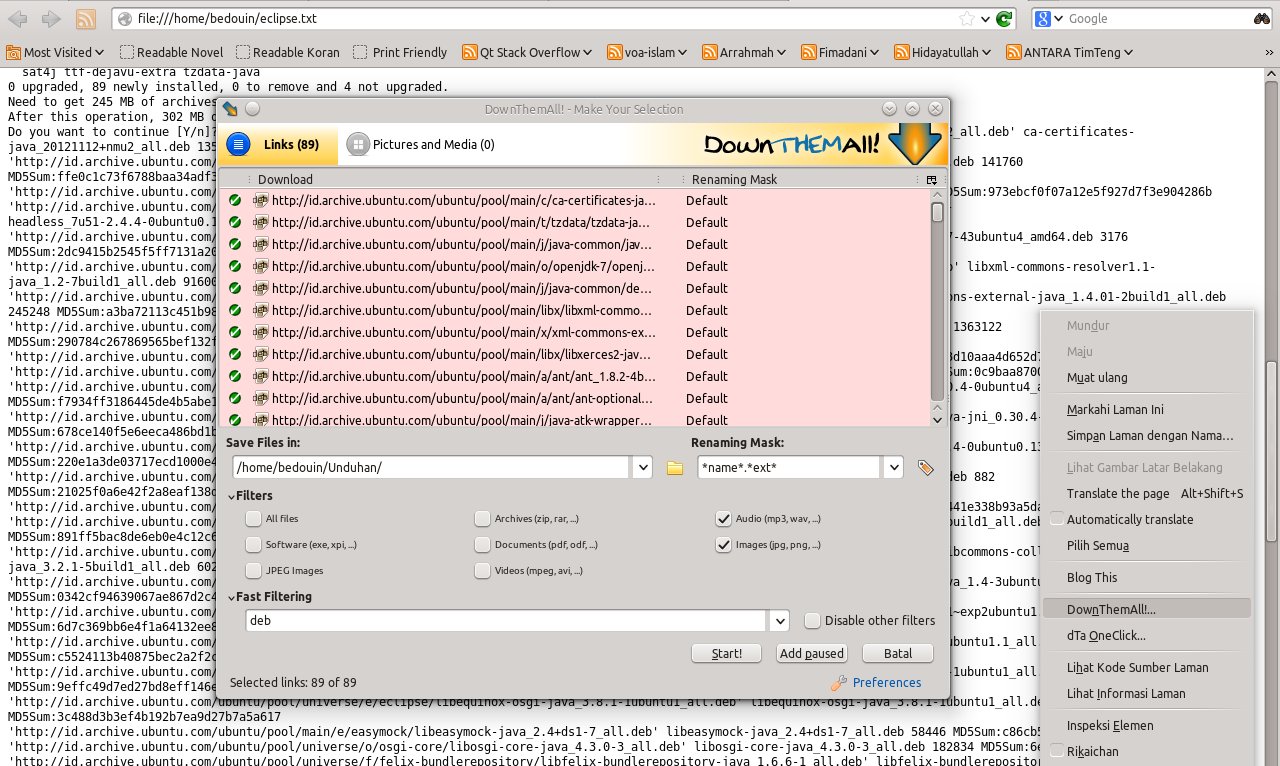Open the Fast Filtering history dropdown arrow
Viewport: 1280px width, 766px height.
tap(780, 620)
